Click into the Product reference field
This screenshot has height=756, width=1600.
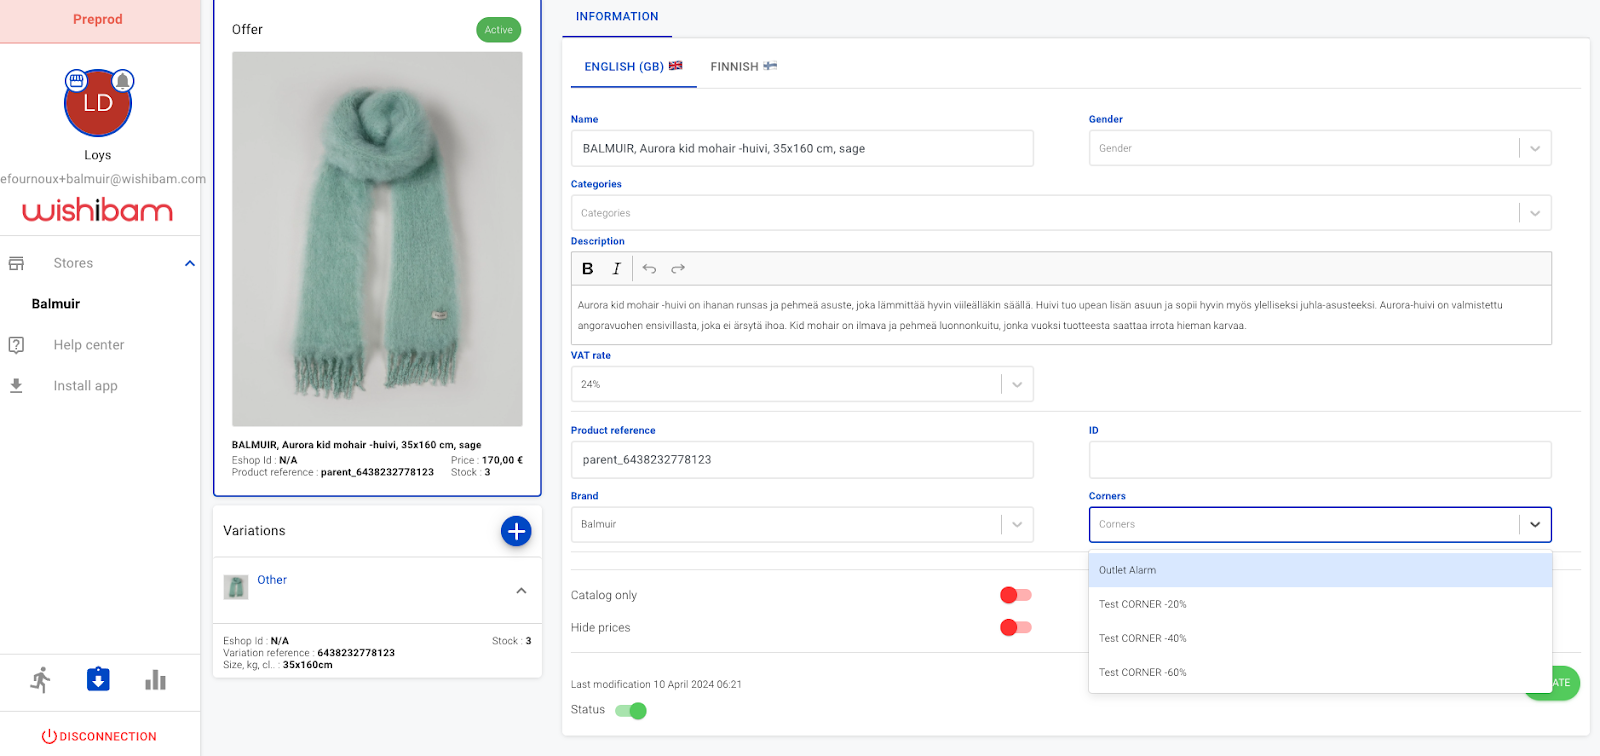[x=802, y=460]
